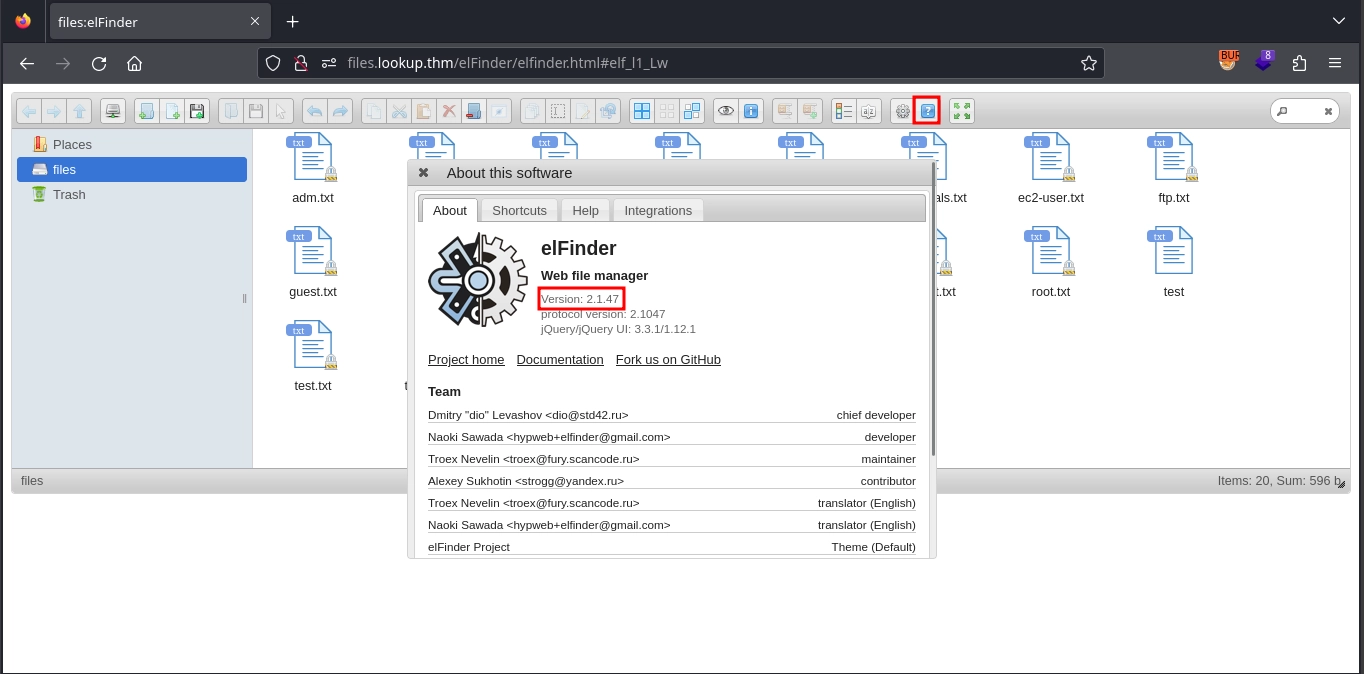Open the Sort options button
Image resolution: width=1364 pixels, height=674 pixels.
(x=868, y=111)
